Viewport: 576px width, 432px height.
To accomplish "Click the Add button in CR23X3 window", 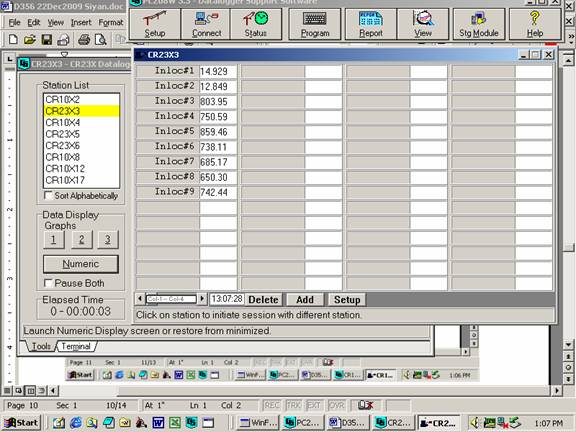I will pos(305,300).
